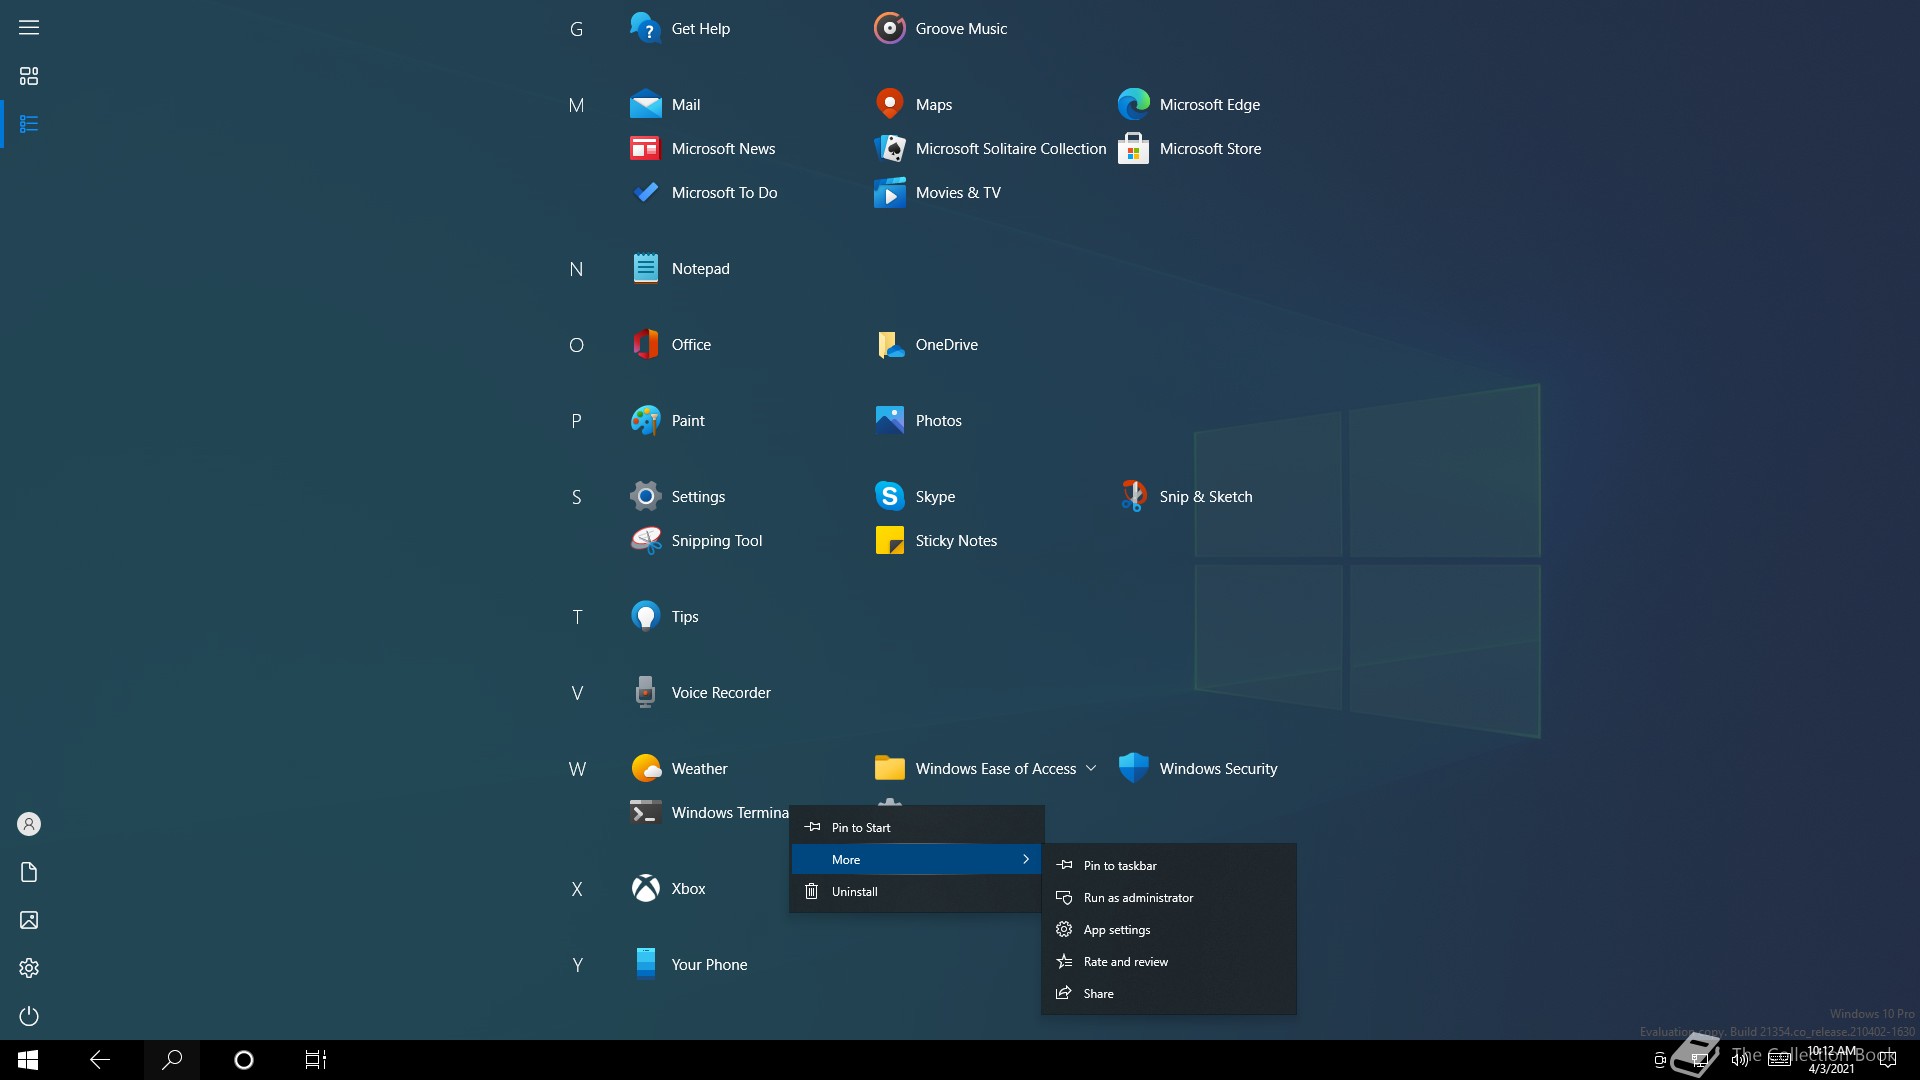Switch to Pinned tiles view
This screenshot has height=1080, width=1920.
point(29,76)
